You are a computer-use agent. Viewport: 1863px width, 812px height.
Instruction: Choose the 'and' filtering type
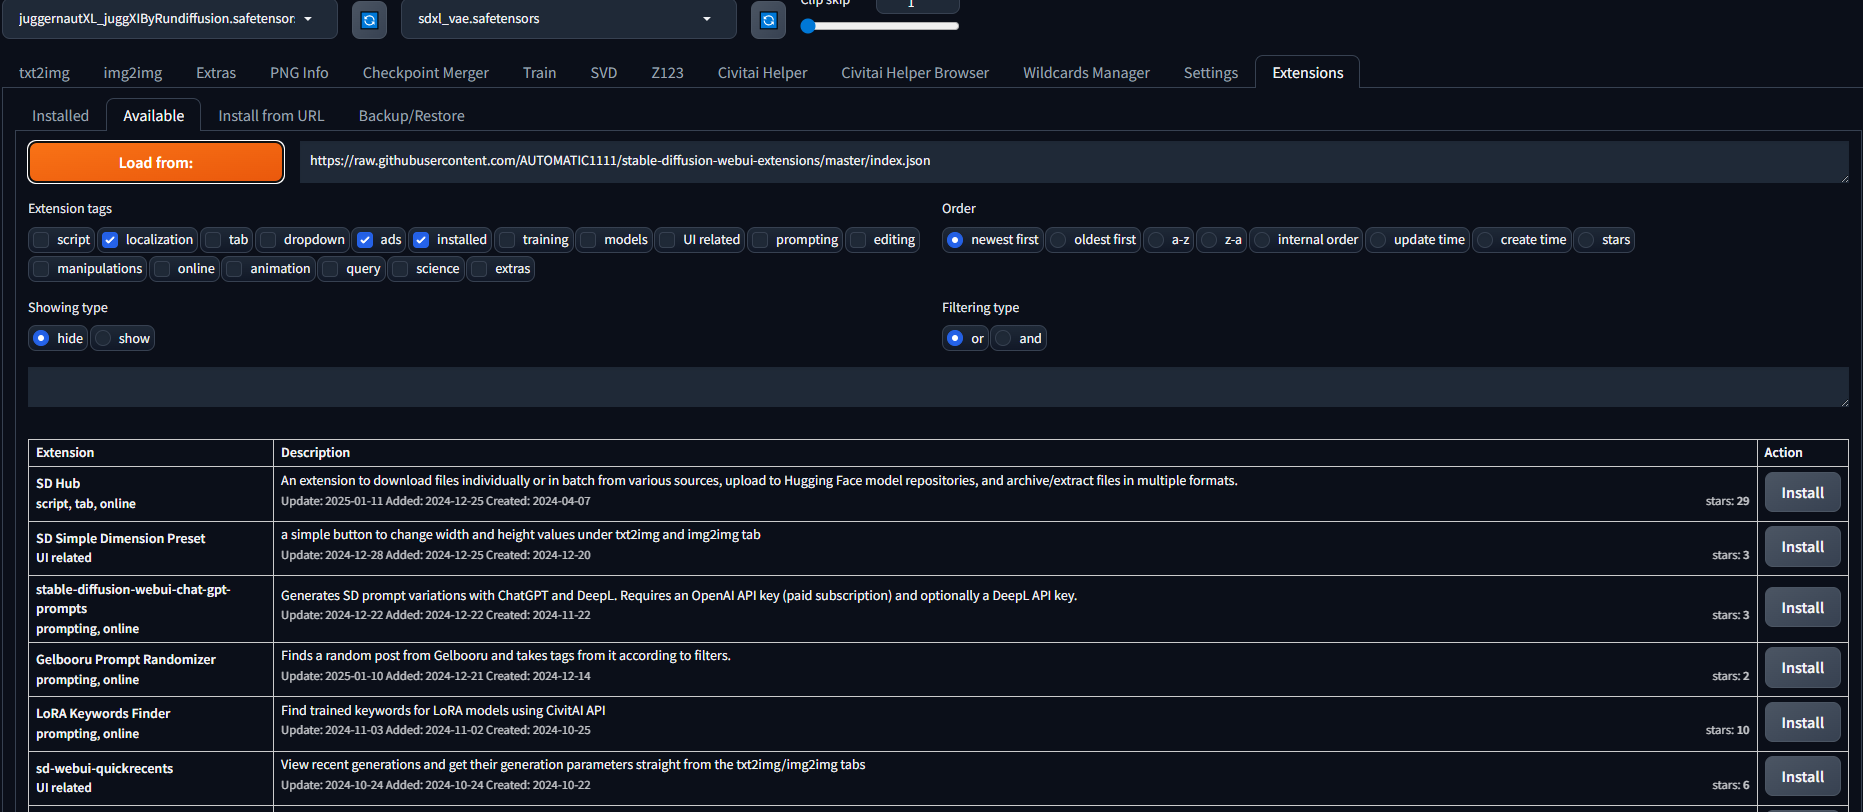1003,339
